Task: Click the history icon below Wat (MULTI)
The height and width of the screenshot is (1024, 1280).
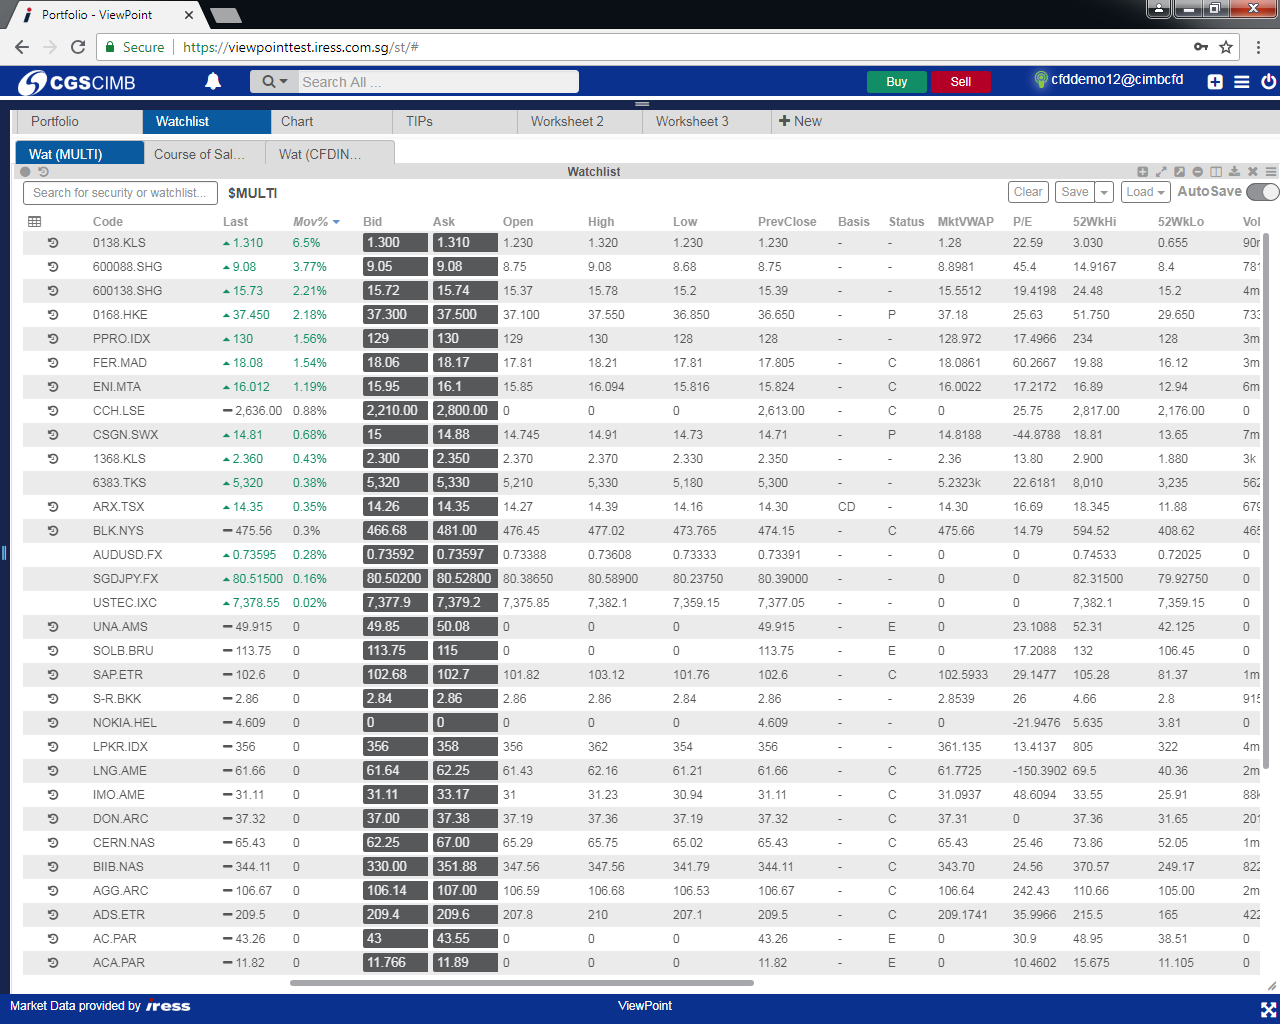Action: [43, 172]
